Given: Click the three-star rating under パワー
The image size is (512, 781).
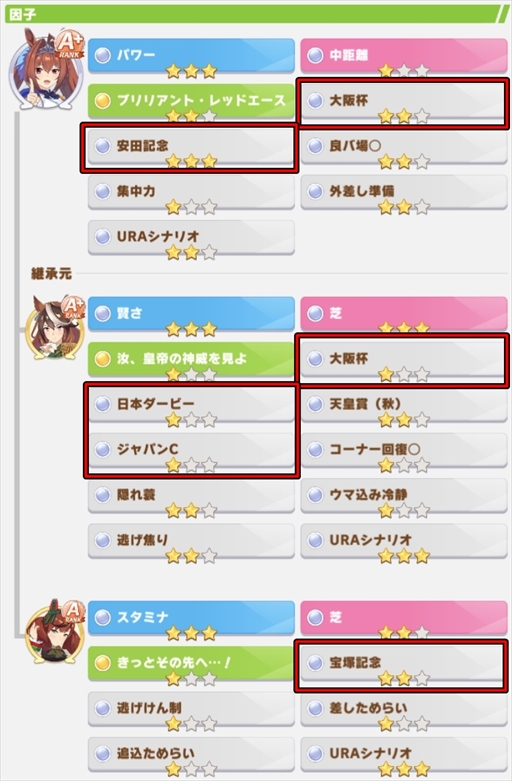Looking at the screenshot, I should pos(191,71).
